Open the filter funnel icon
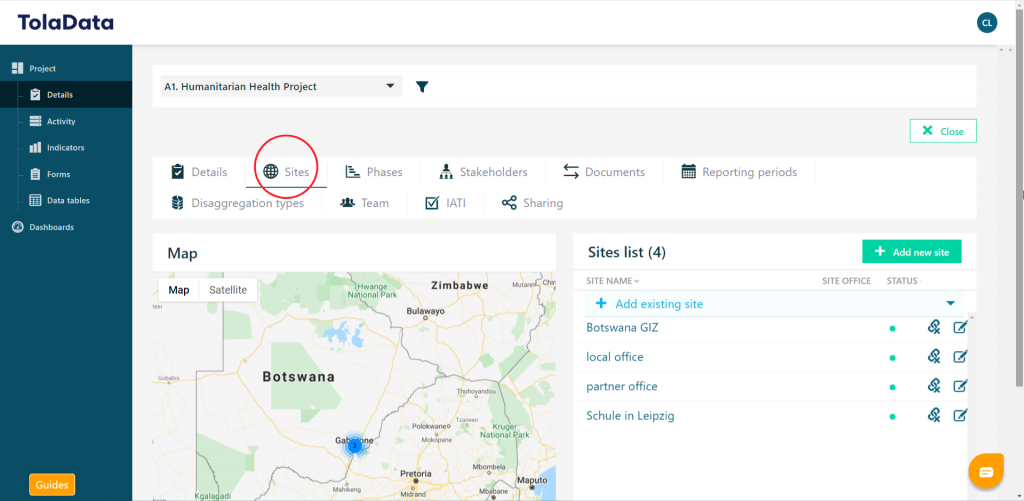The image size is (1024, 501). coord(423,86)
